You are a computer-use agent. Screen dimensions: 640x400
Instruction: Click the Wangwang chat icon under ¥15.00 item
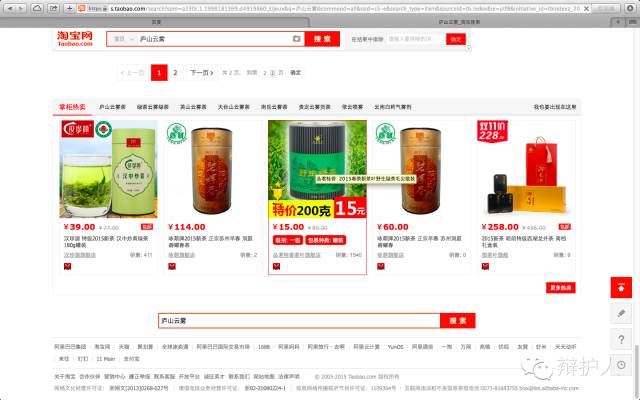[x=276, y=267]
